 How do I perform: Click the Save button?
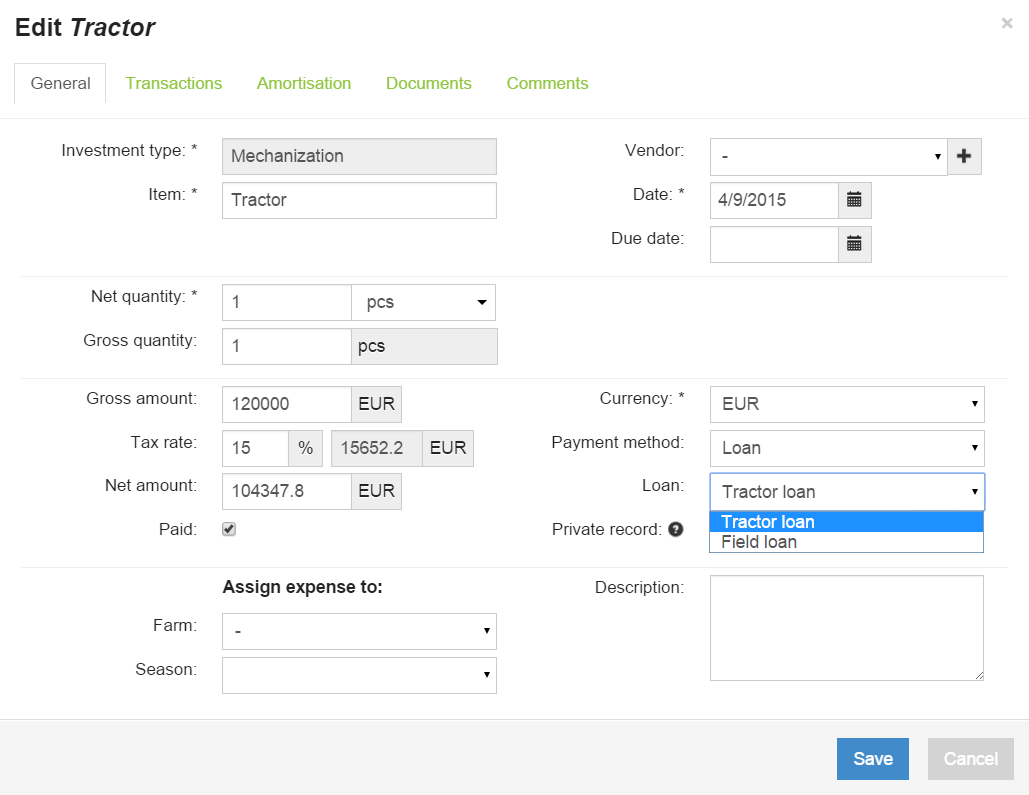tap(872, 758)
